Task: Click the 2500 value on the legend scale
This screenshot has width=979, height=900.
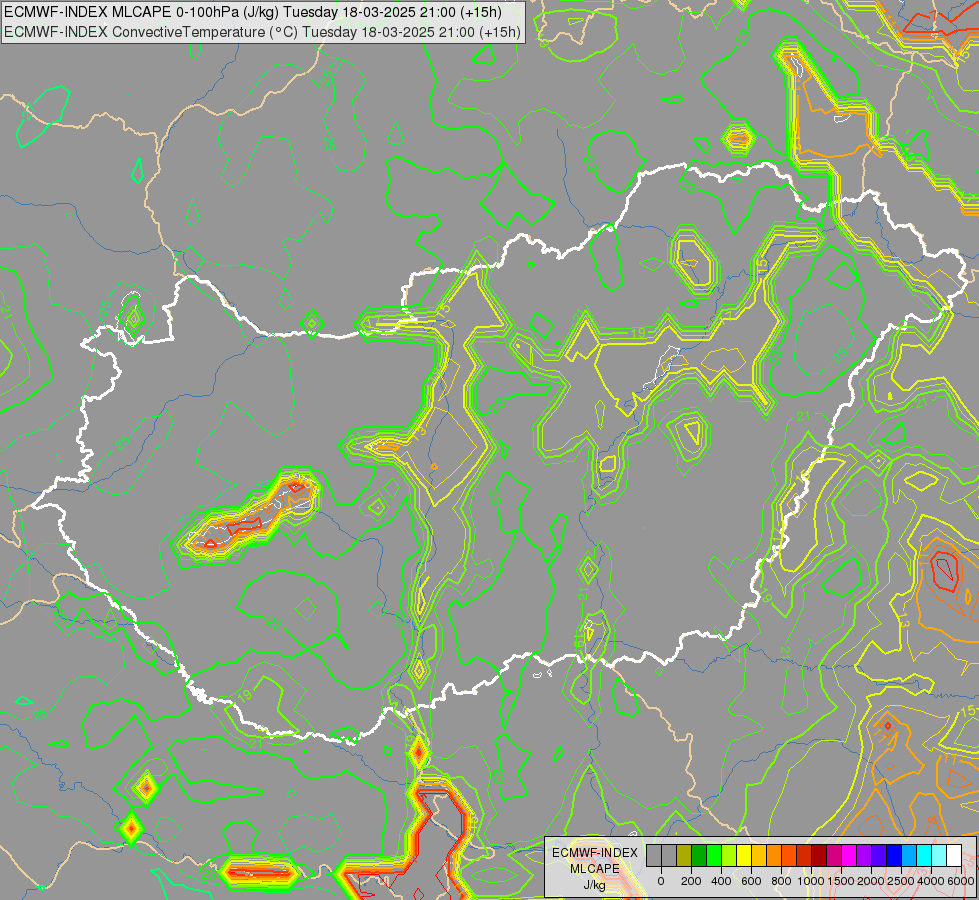Action: [901, 881]
